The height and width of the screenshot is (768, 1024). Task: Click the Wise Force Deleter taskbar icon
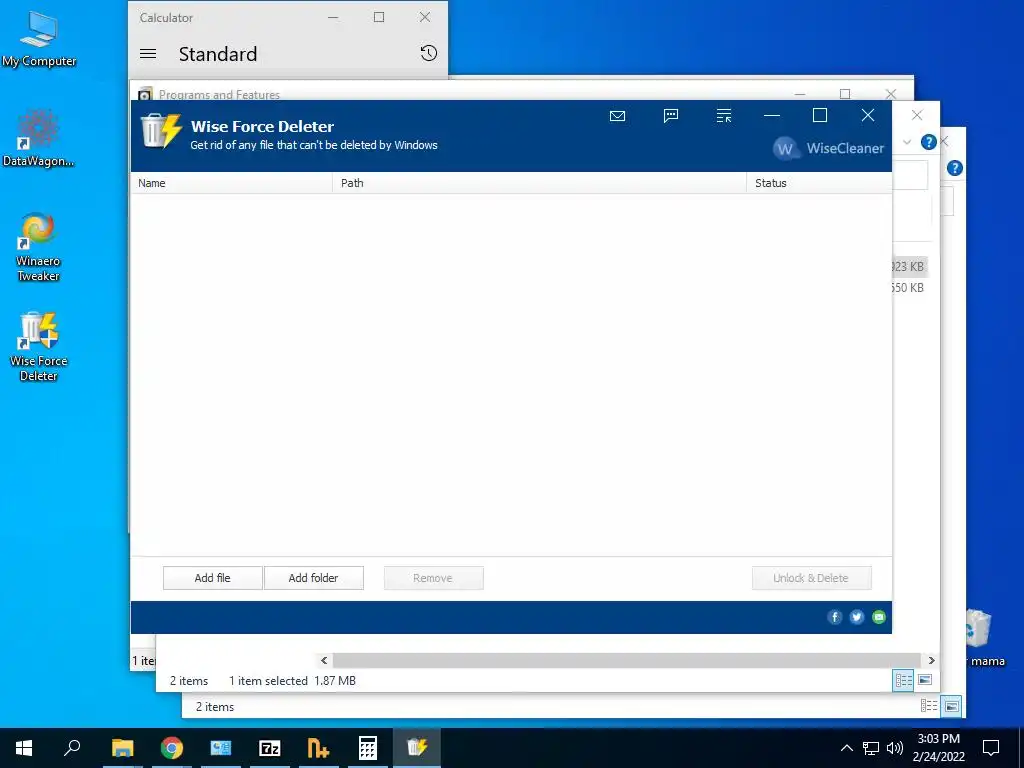(417, 748)
